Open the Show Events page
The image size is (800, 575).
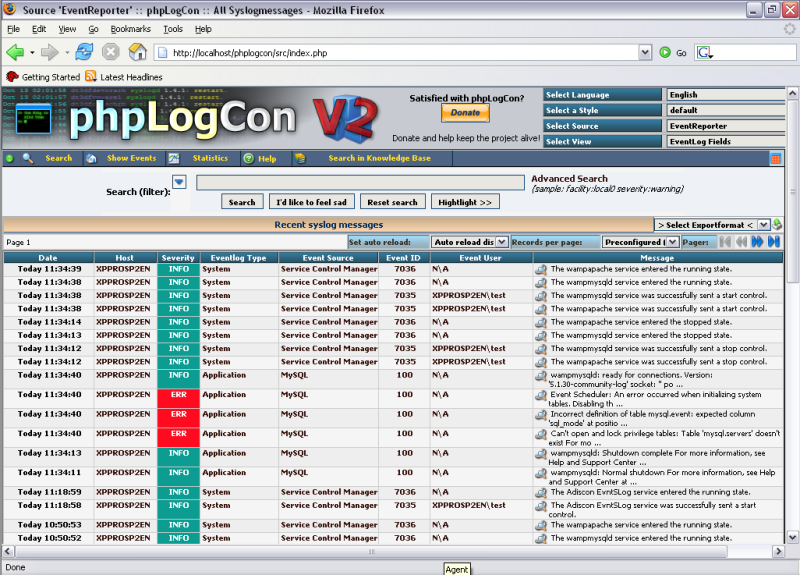tap(132, 158)
